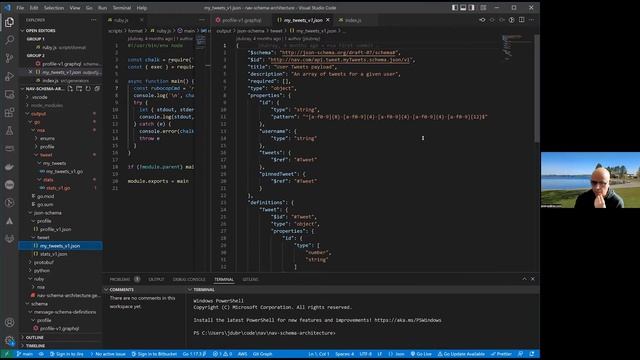Image resolution: width=640 pixels, height=360 pixels.
Task: Click Customize Layout icon in title bar
Action: click(x=483, y=8)
